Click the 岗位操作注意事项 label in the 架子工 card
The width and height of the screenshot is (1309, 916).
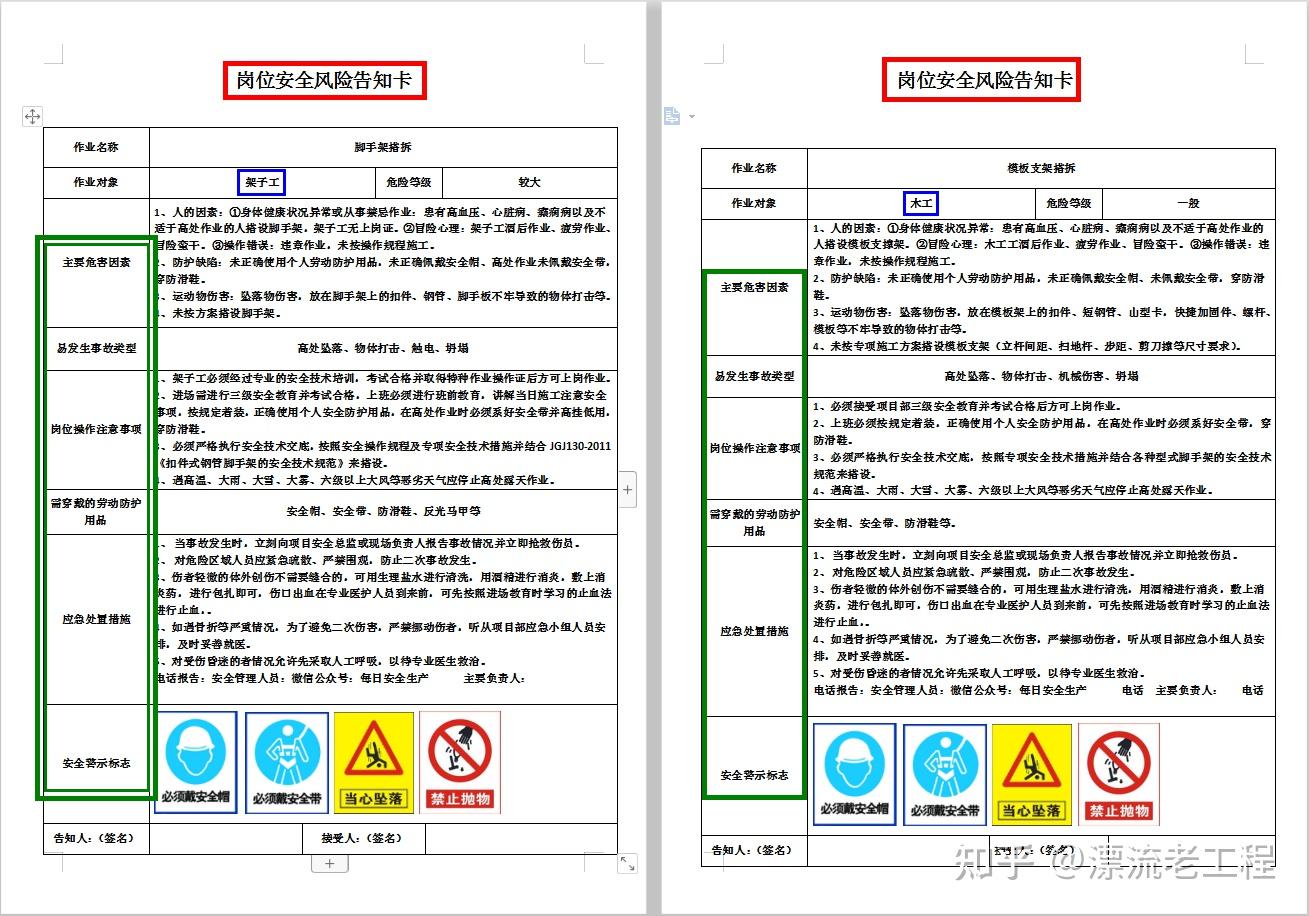click(x=96, y=429)
